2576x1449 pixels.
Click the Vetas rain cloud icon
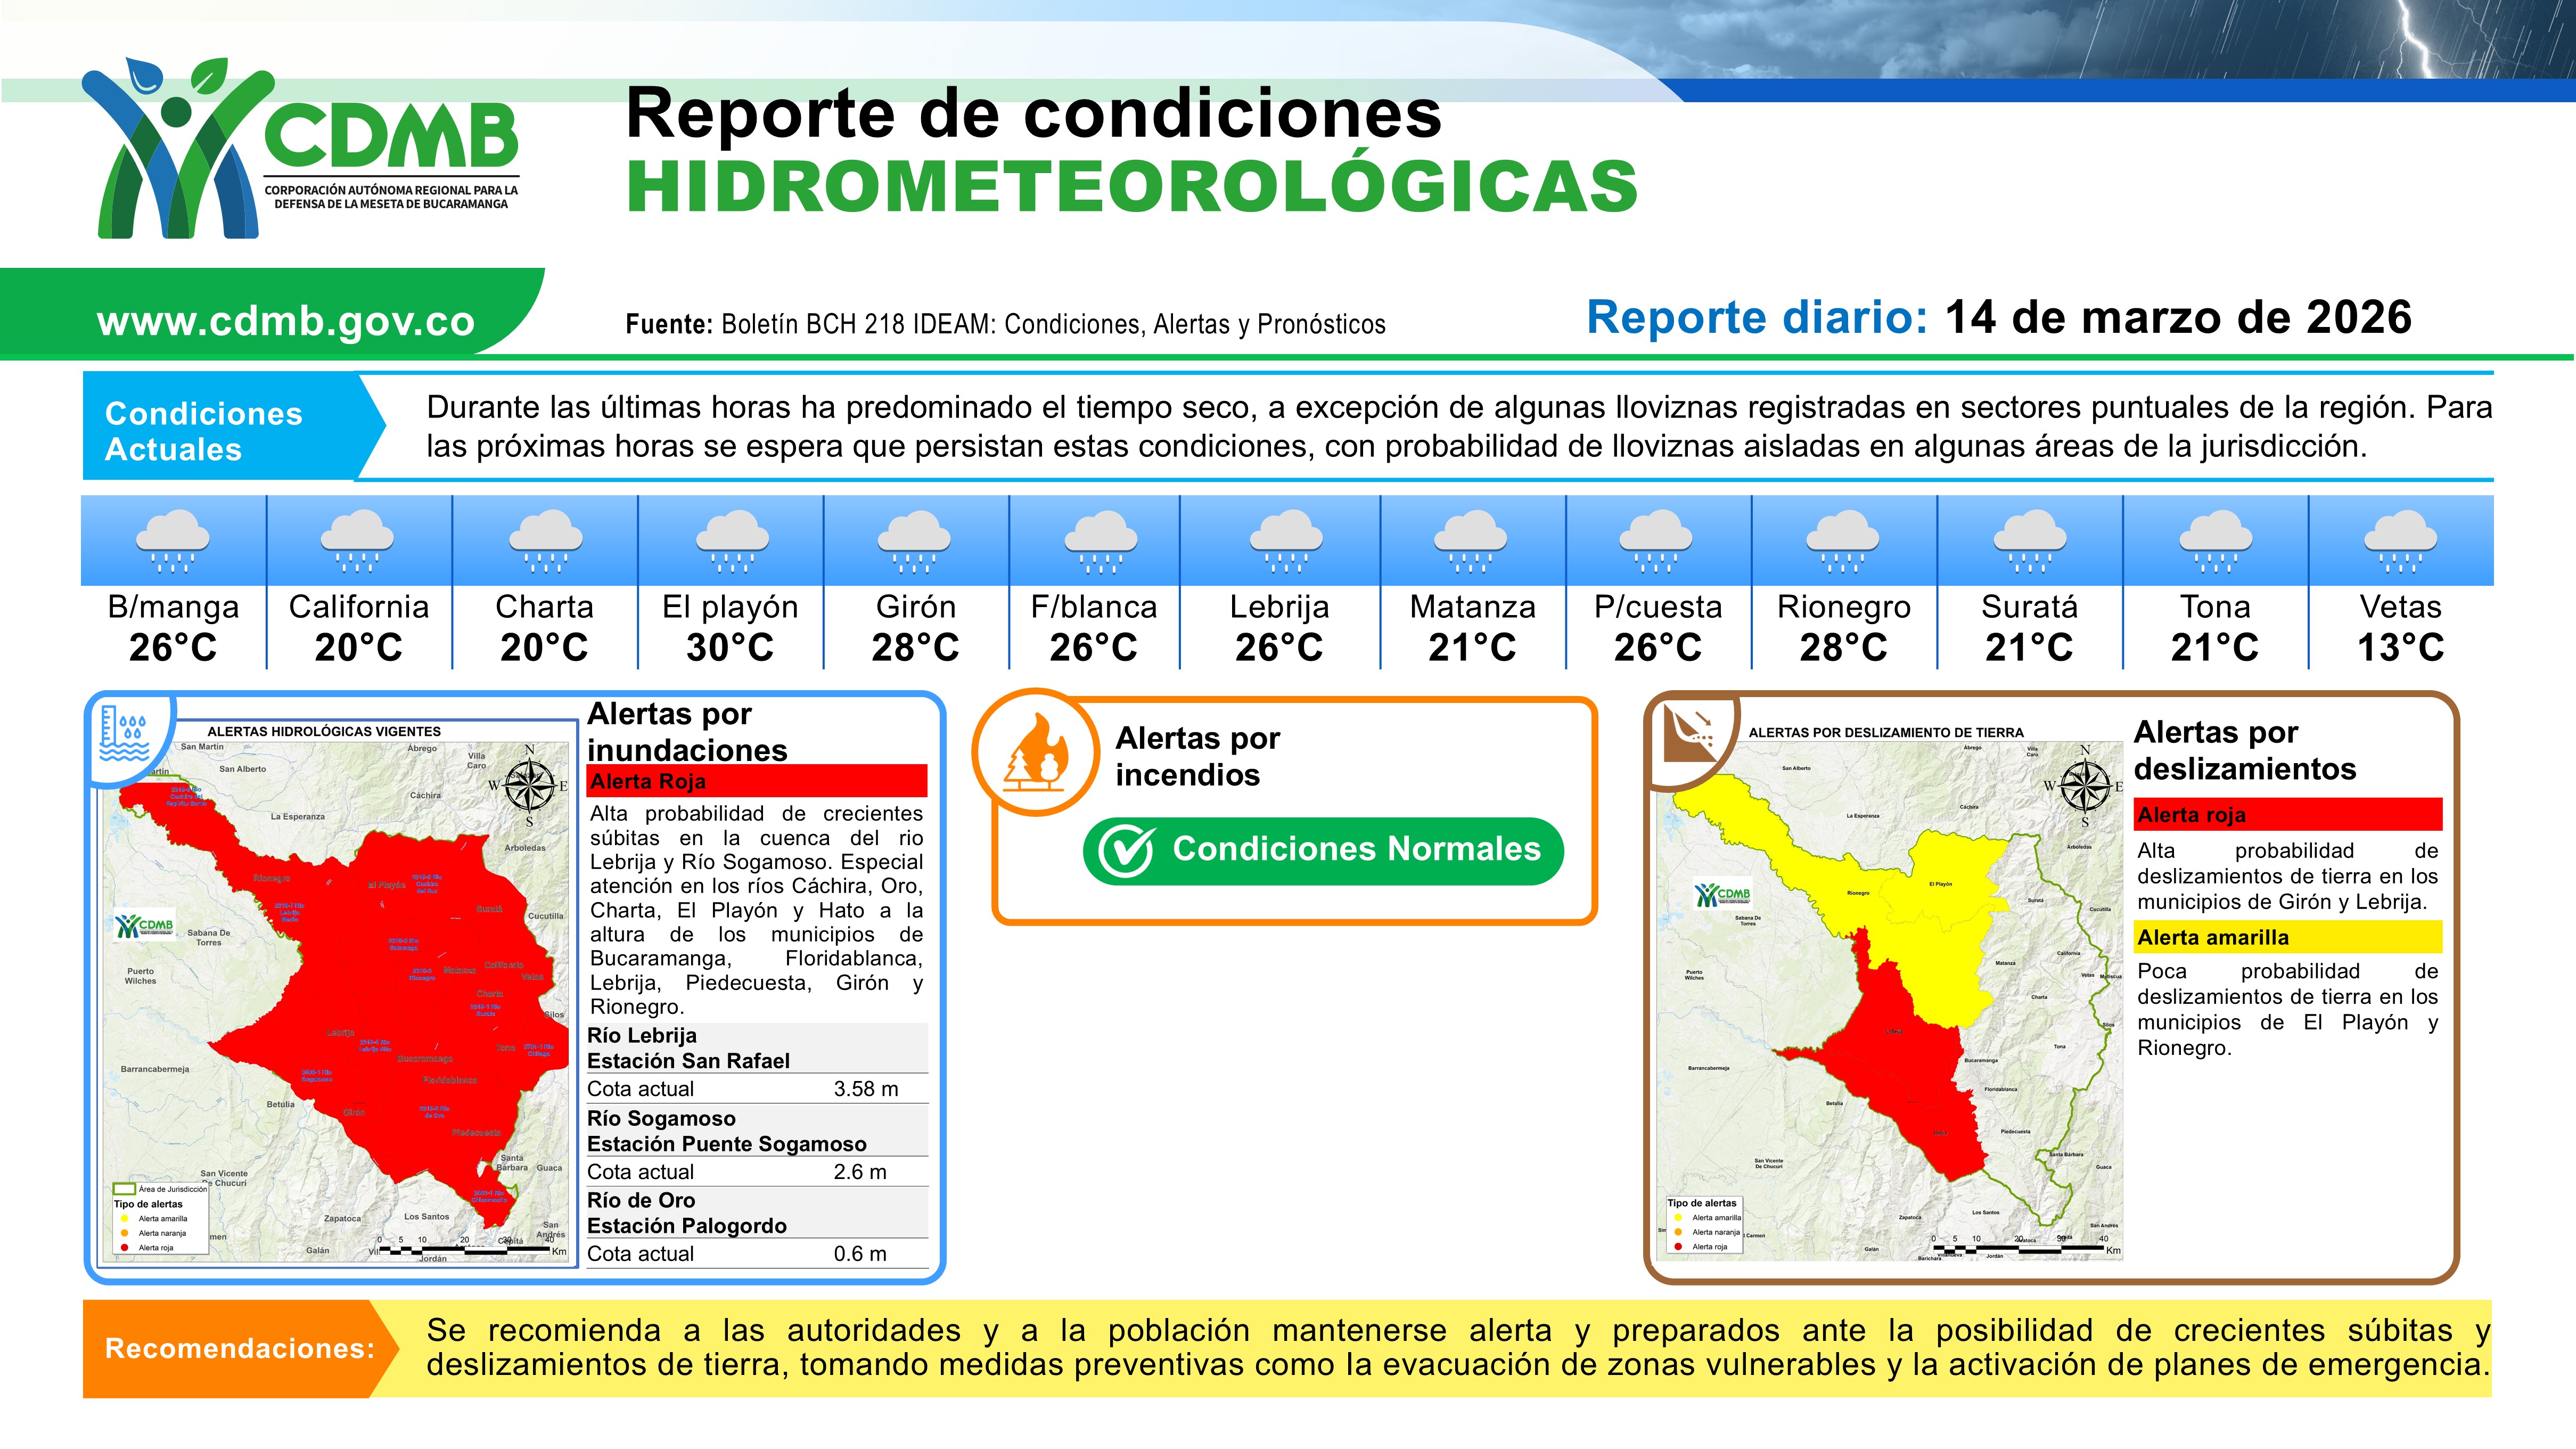click(2400, 541)
